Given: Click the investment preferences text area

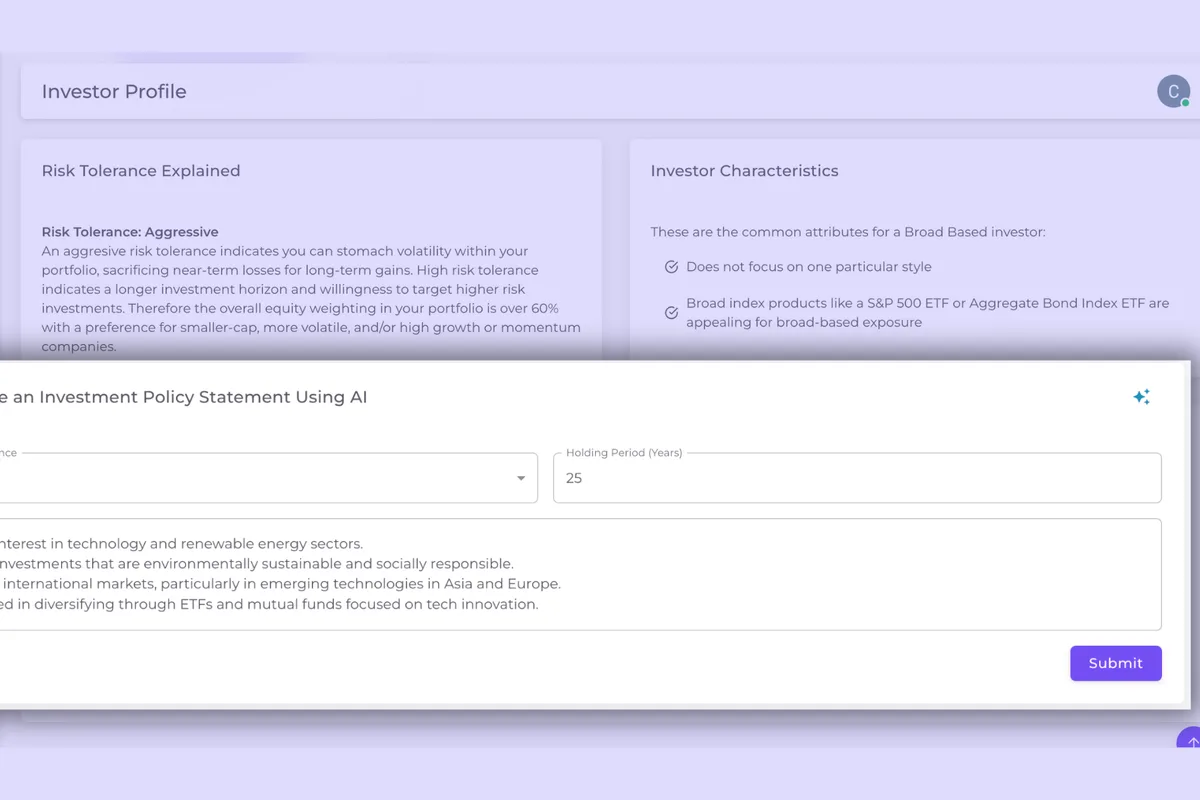Looking at the screenshot, I should coord(580,574).
